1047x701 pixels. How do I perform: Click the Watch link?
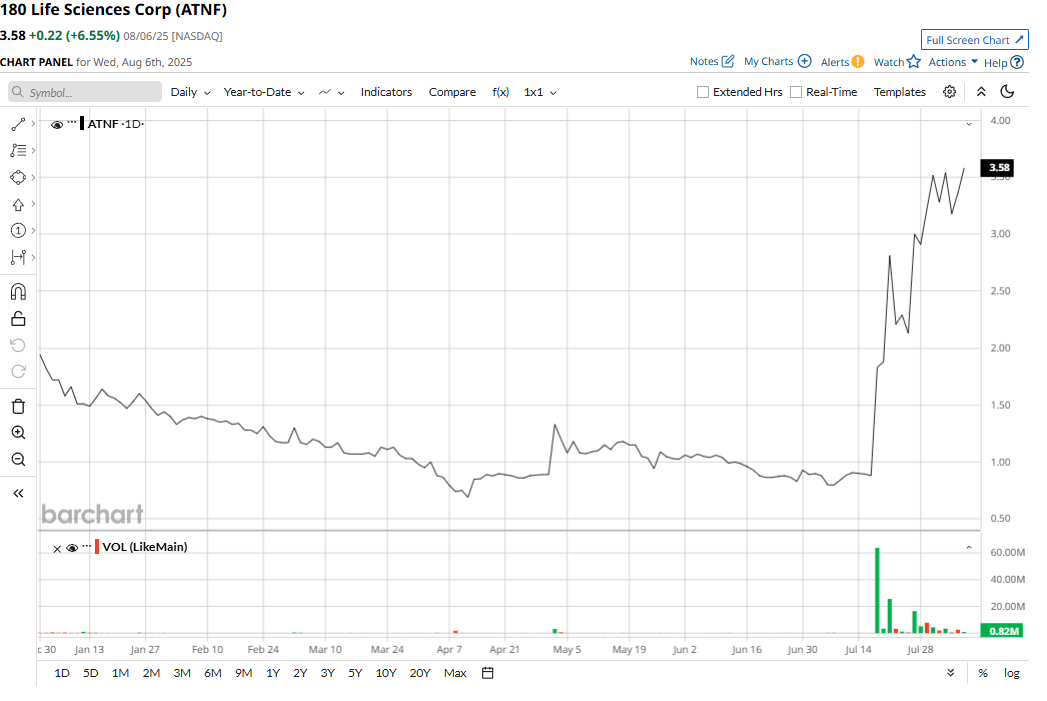pos(889,62)
